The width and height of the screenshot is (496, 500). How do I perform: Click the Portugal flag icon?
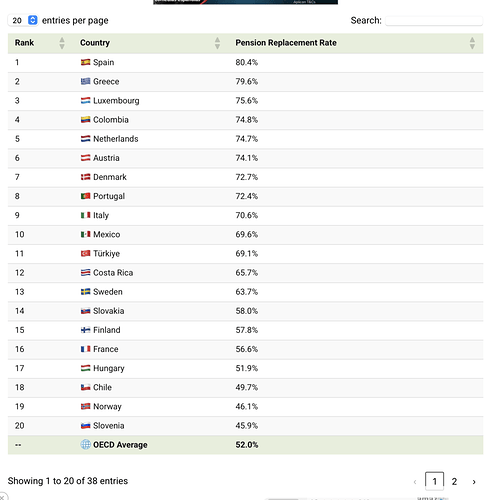pyautogui.click(x=85, y=196)
